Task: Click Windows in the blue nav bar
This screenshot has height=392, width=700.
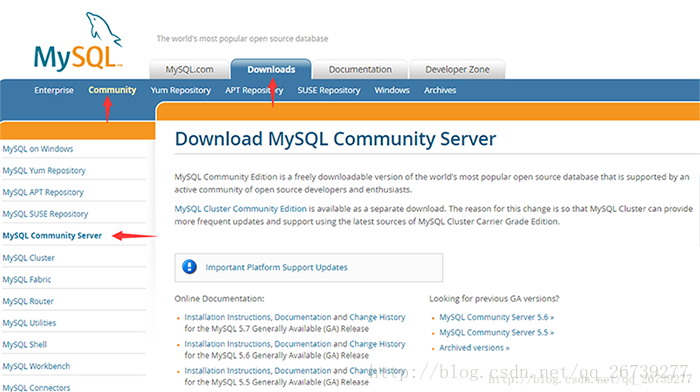Action: click(392, 90)
